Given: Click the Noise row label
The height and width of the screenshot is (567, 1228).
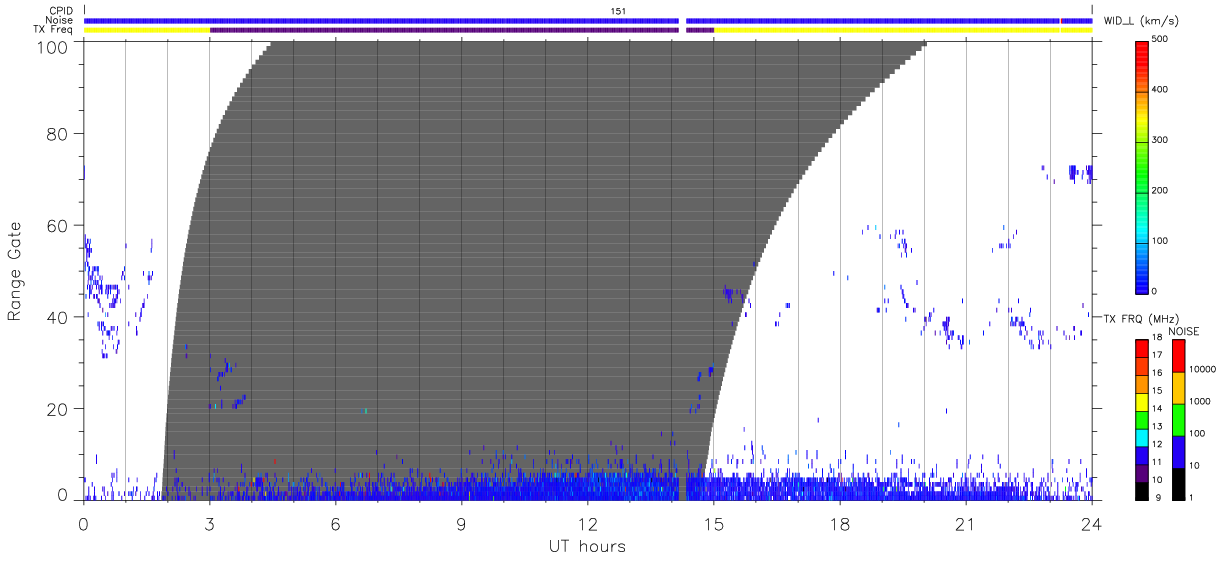Looking at the screenshot, I should 60,20.
